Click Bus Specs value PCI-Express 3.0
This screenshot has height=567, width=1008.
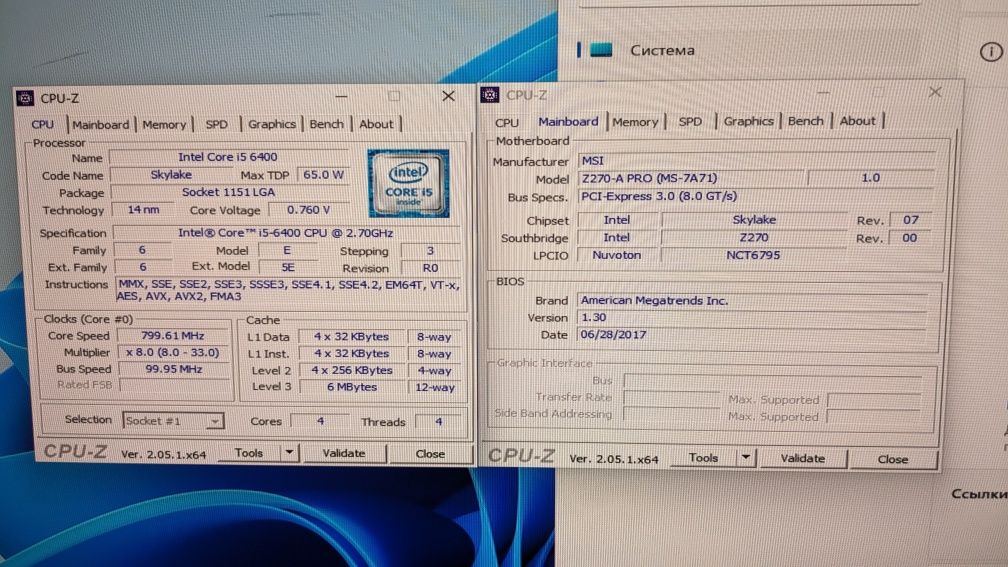(756, 196)
